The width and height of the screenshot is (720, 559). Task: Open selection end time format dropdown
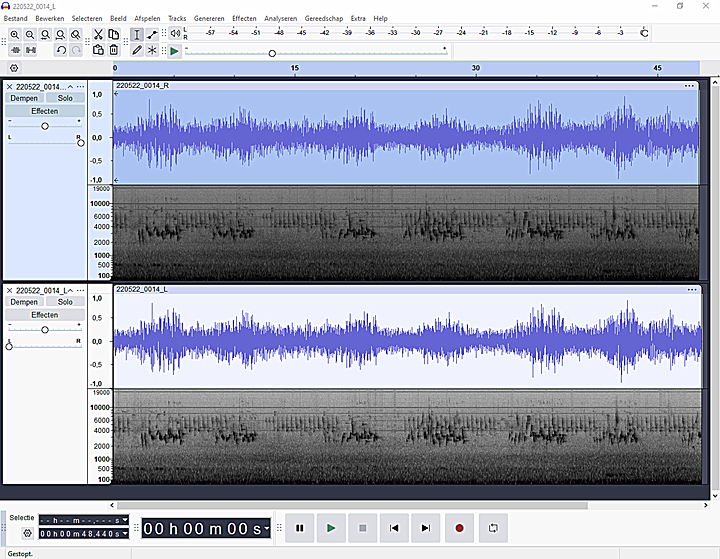tap(125, 533)
